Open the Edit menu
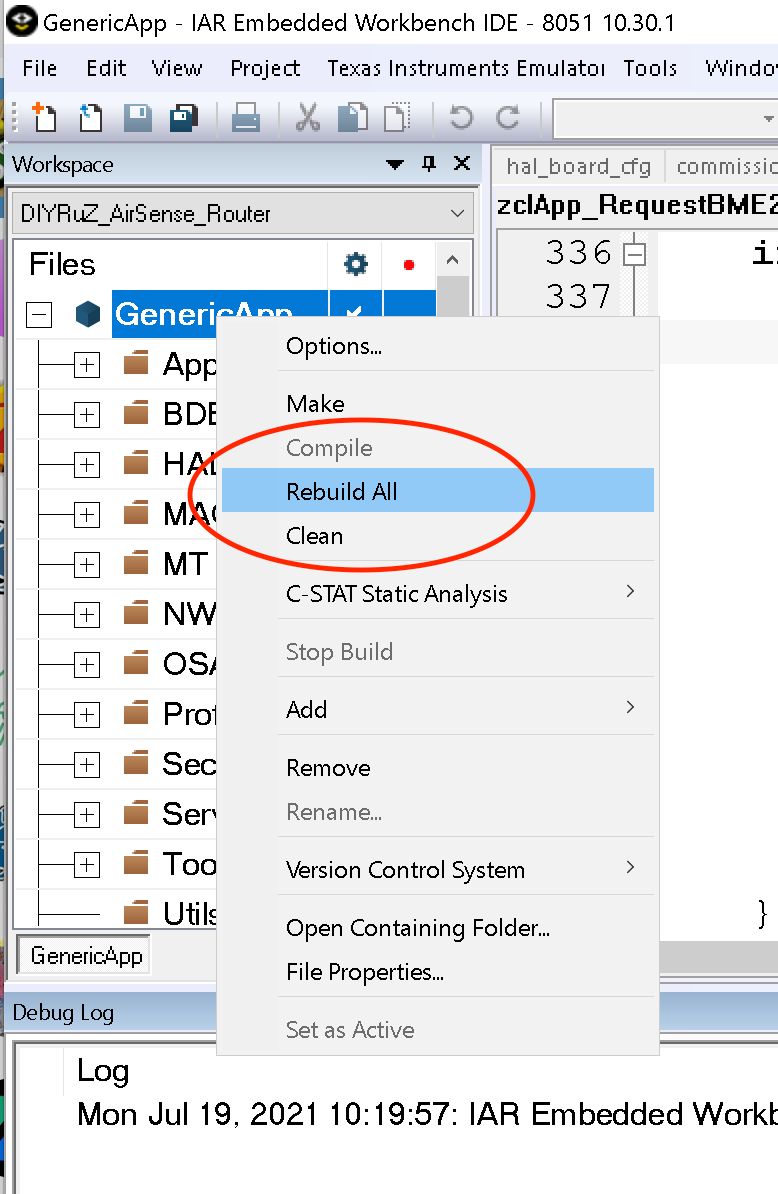Image resolution: width=778 pixels, height=1194 pixels. pos(106,69)
